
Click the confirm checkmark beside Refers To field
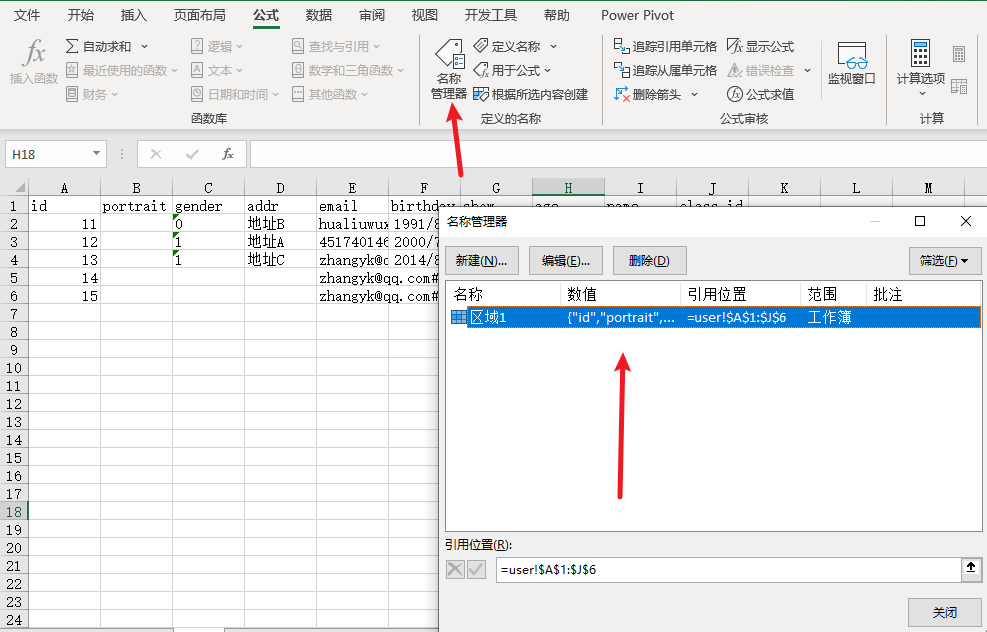[x=477, y=570]
